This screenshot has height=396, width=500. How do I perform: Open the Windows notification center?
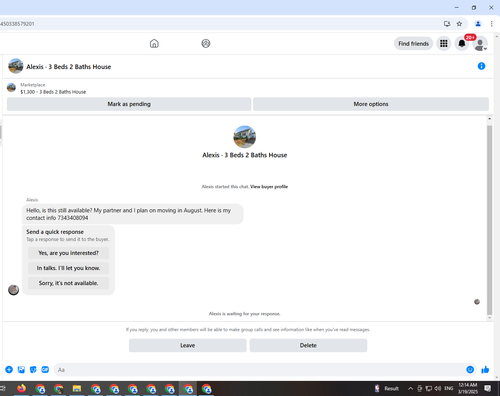(x=487, y=388)
